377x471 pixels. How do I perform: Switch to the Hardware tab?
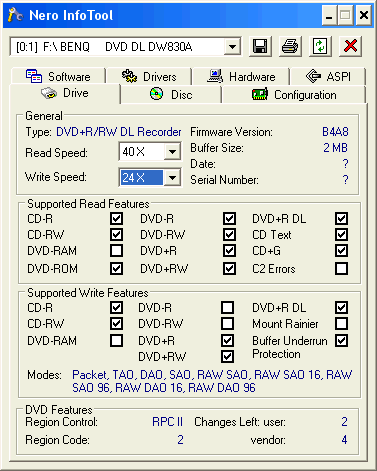tap(241, 76)
